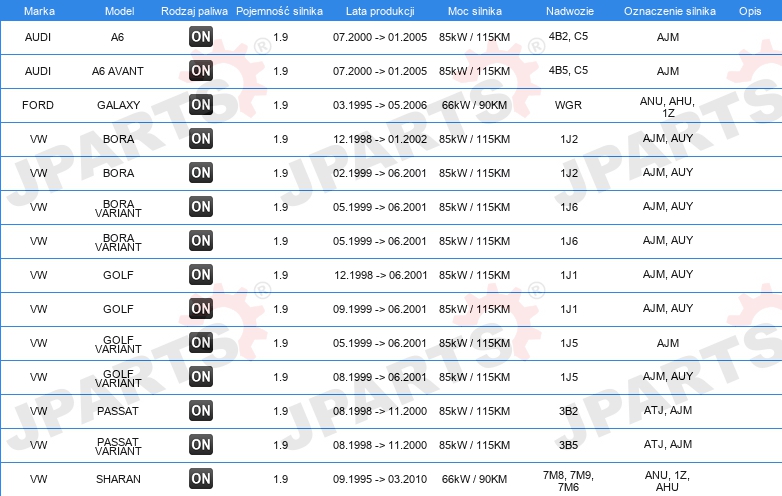The image size is (782, 496).
Task: Select the ON fuel icon in FORD GALAXY row
Action: click(x=201, y=105)
